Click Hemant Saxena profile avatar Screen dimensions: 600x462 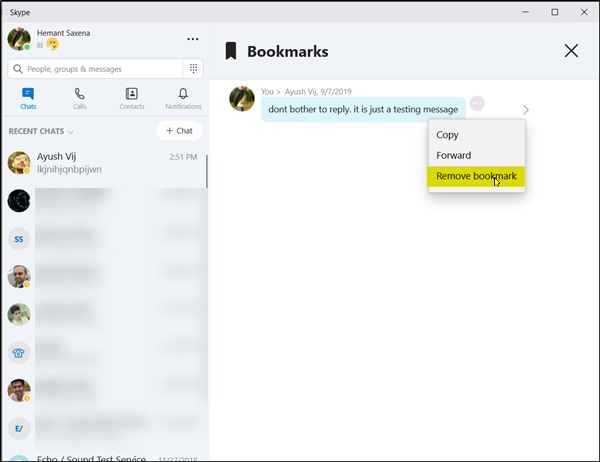[19, 39]
